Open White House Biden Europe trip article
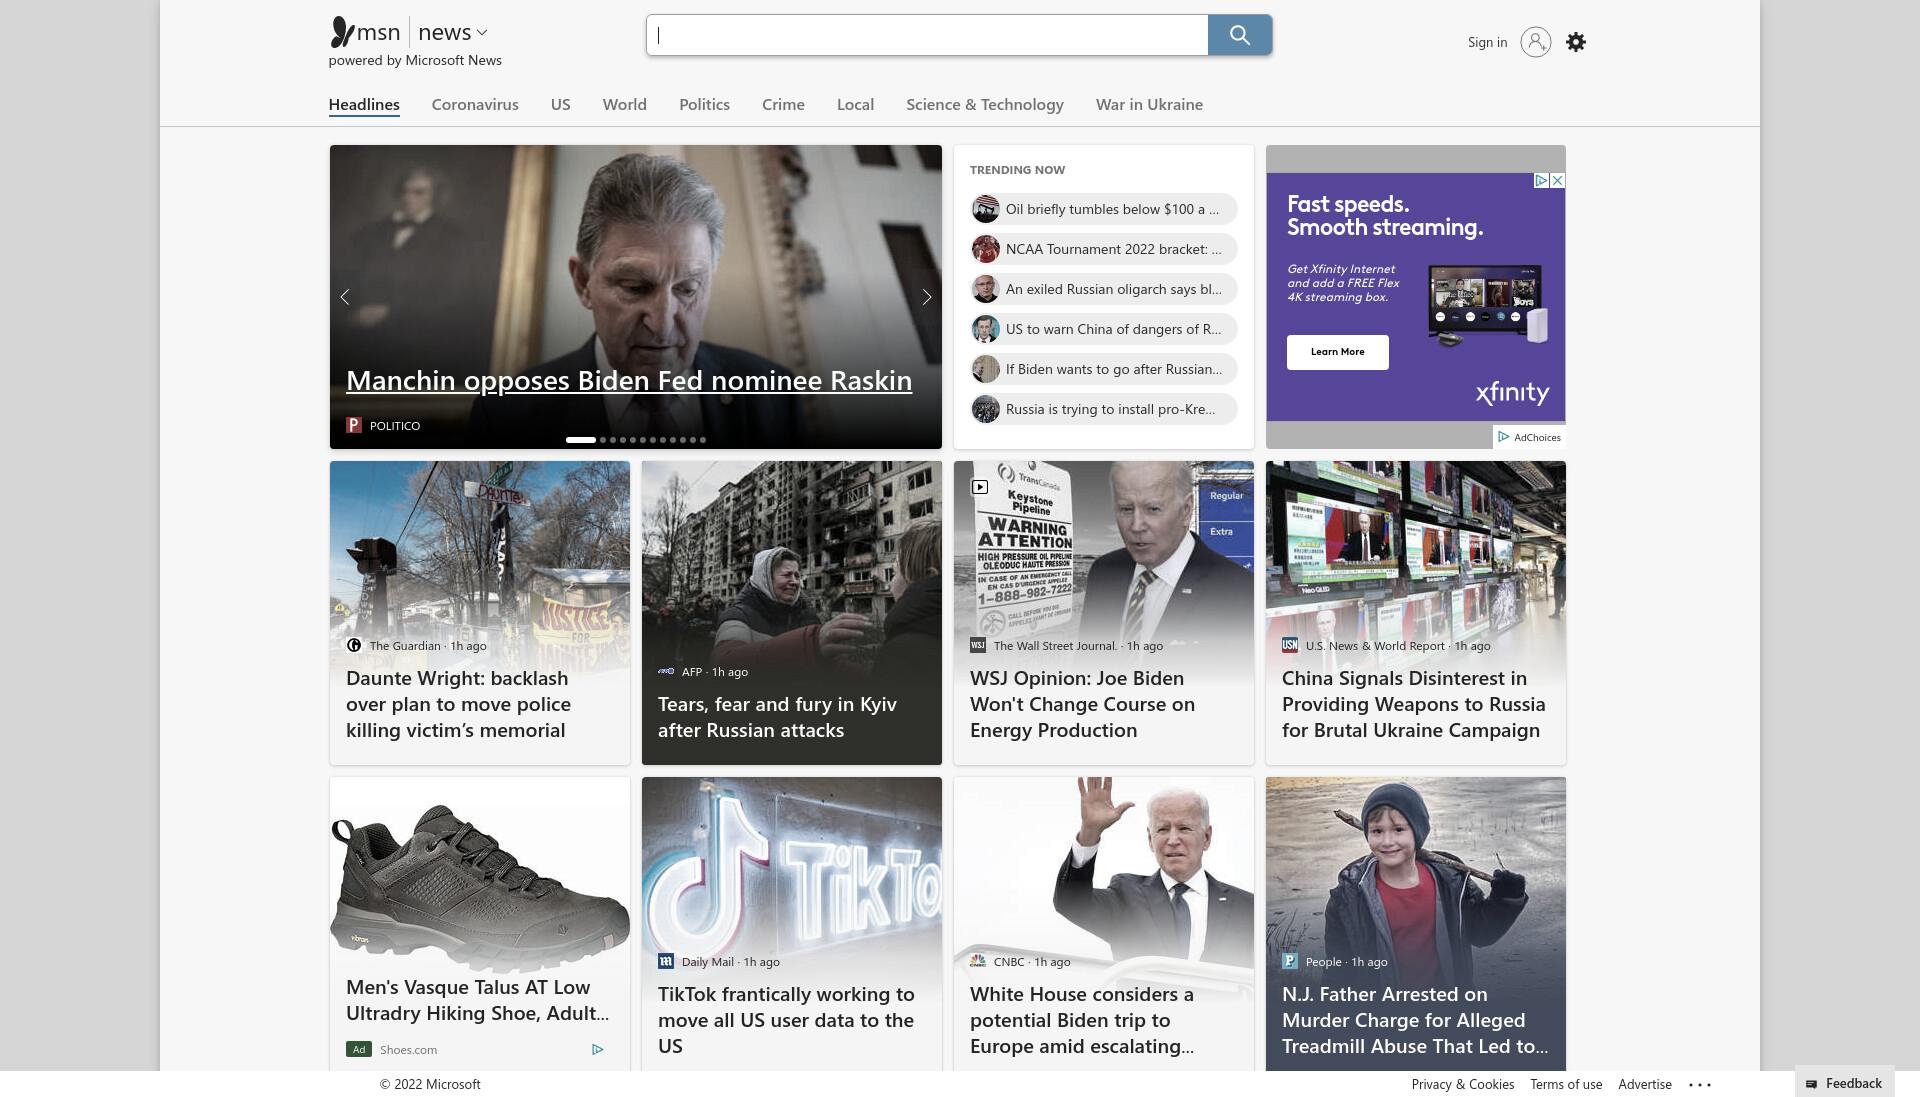The width and height of the screenshot is (1920, 1097). click(1082, 1020)
